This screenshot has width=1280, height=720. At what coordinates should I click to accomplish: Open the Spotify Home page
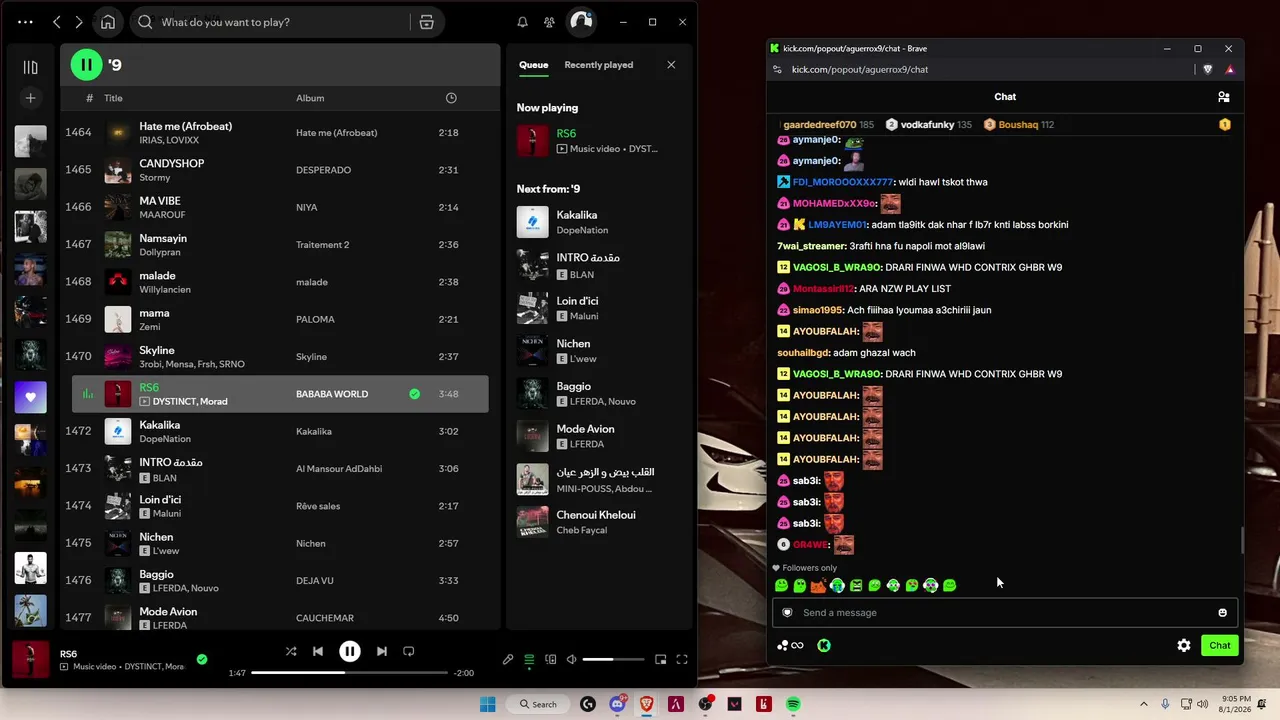click(x=108, y=22)
